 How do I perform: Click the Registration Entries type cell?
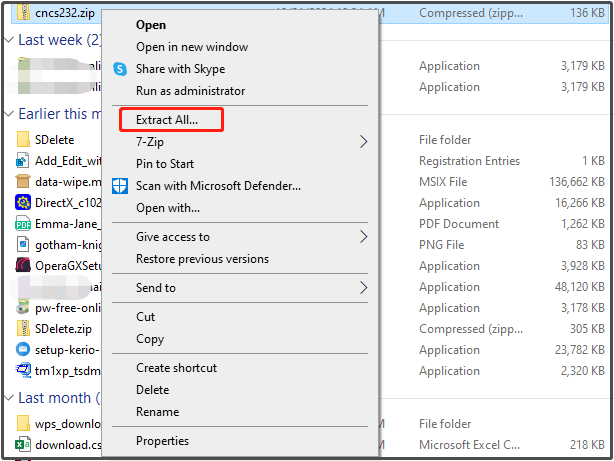470,161
